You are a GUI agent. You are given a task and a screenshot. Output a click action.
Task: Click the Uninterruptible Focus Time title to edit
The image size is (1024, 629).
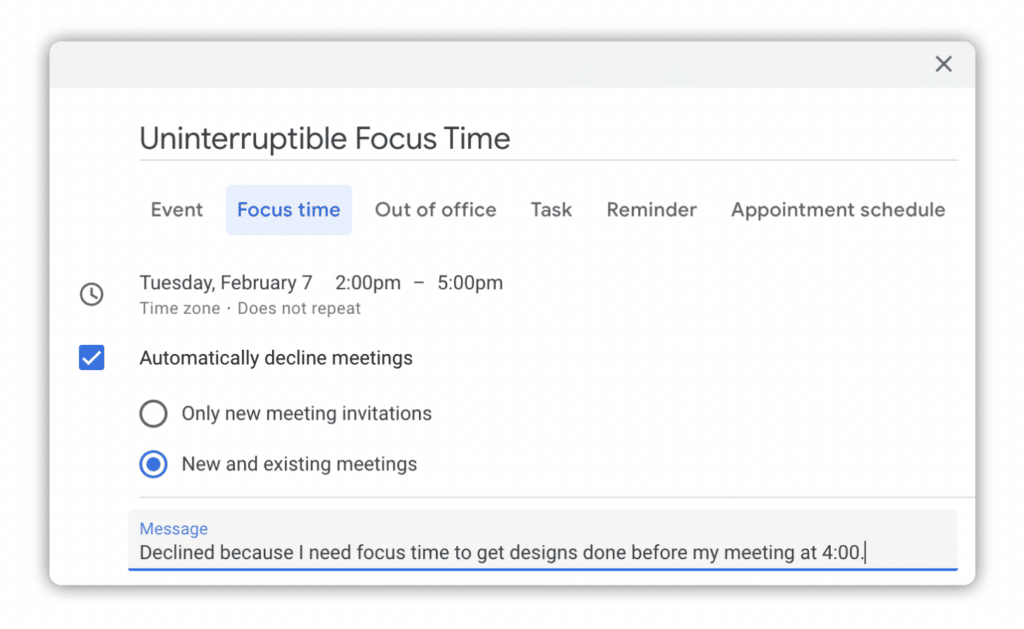[x=325, y=139]
